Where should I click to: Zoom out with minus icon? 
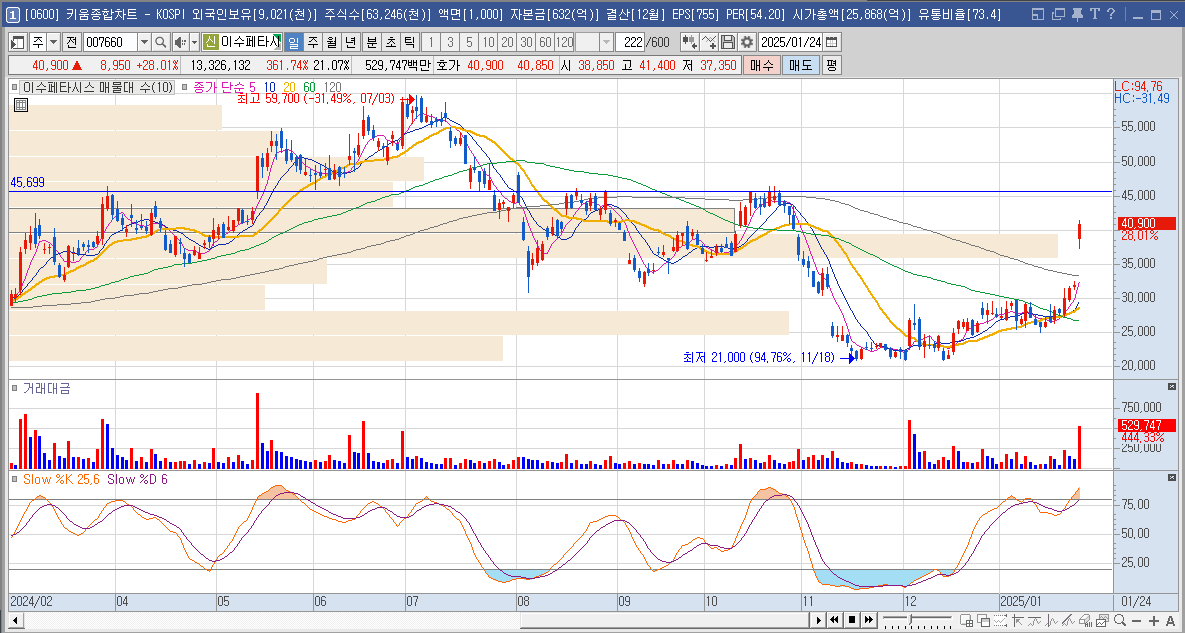point(1136,621)
